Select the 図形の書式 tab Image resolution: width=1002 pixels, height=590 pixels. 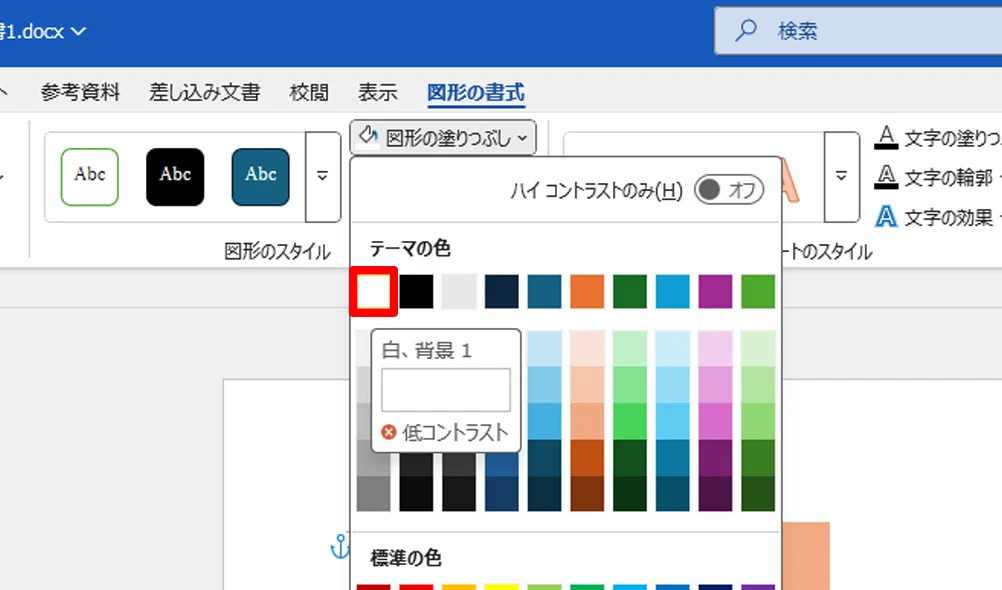[476, 92]
